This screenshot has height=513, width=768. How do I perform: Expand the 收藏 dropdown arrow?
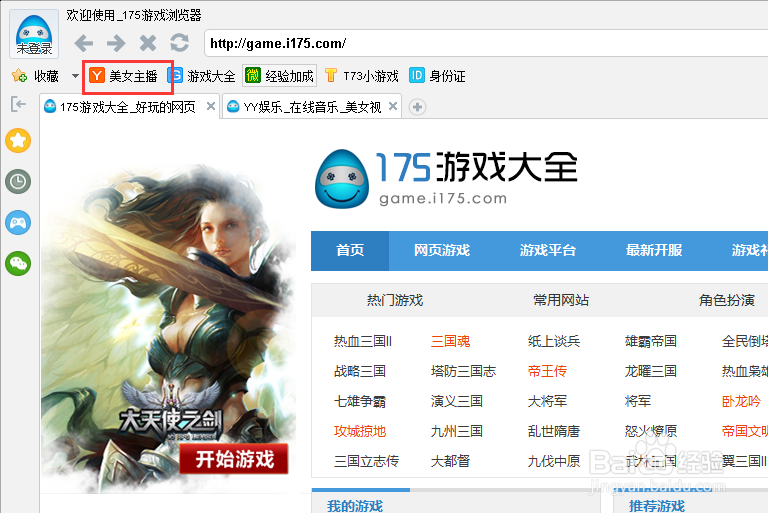tap(75, 76)
